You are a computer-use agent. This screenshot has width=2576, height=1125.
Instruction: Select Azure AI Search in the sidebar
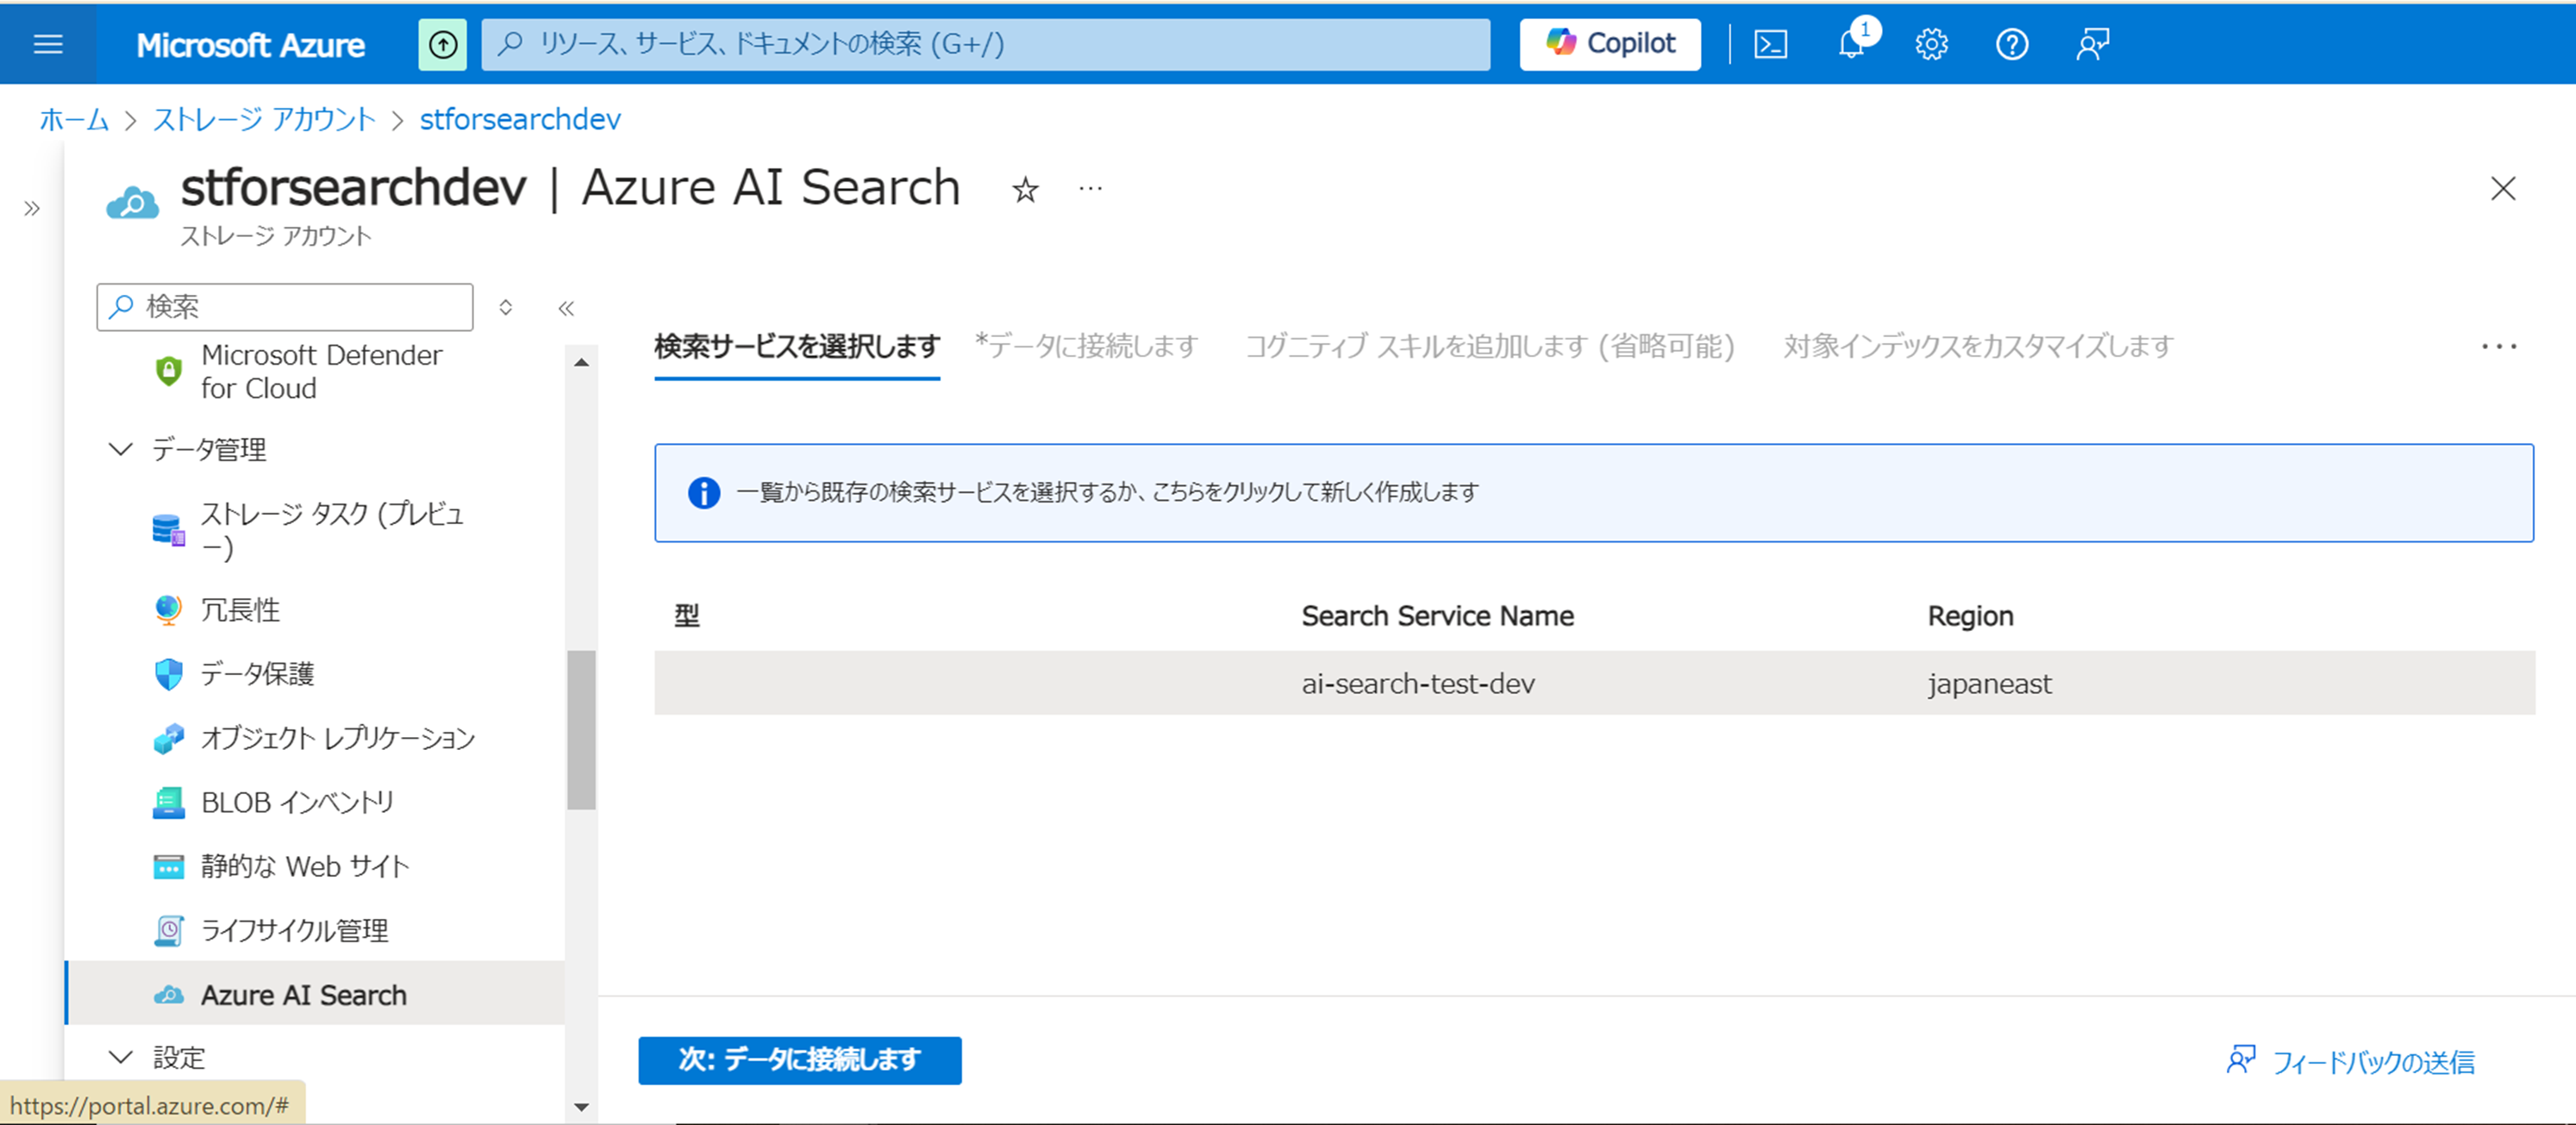[x=314, y=994]
